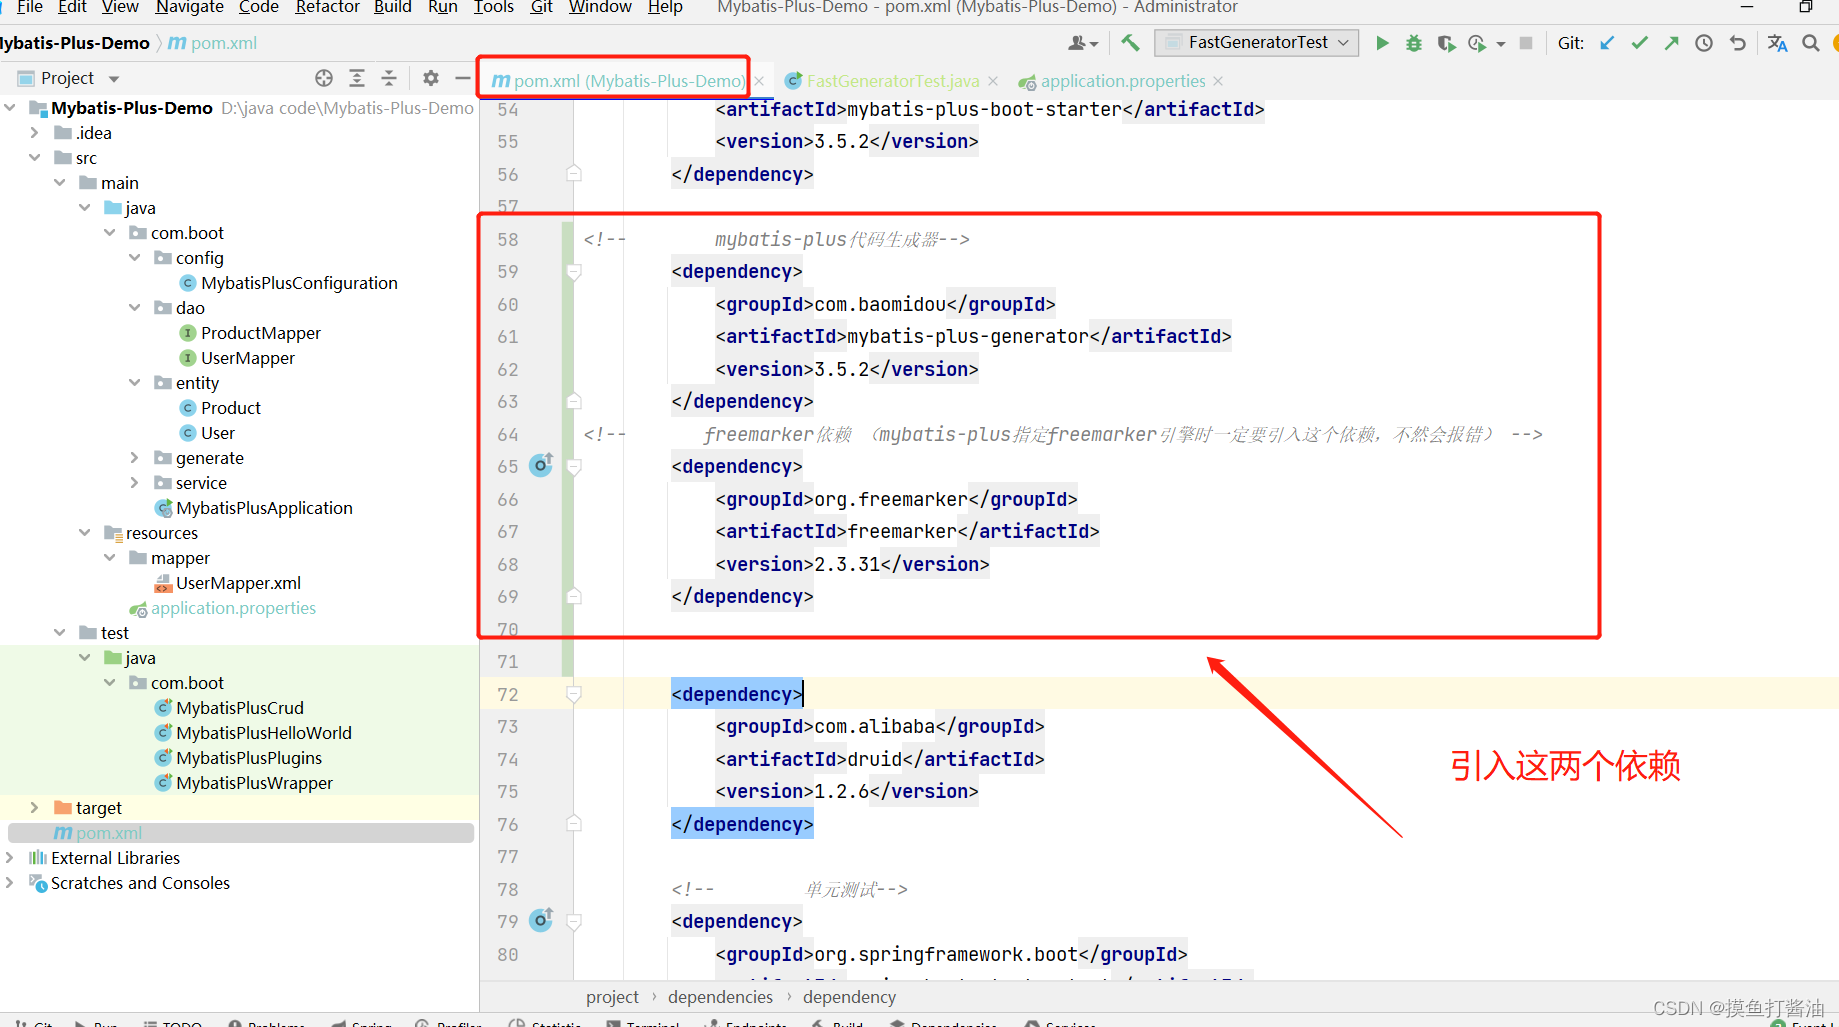Open Project panel settings gear
1839x1027 pixels.
pyautogui.click(x=431, y=78)
